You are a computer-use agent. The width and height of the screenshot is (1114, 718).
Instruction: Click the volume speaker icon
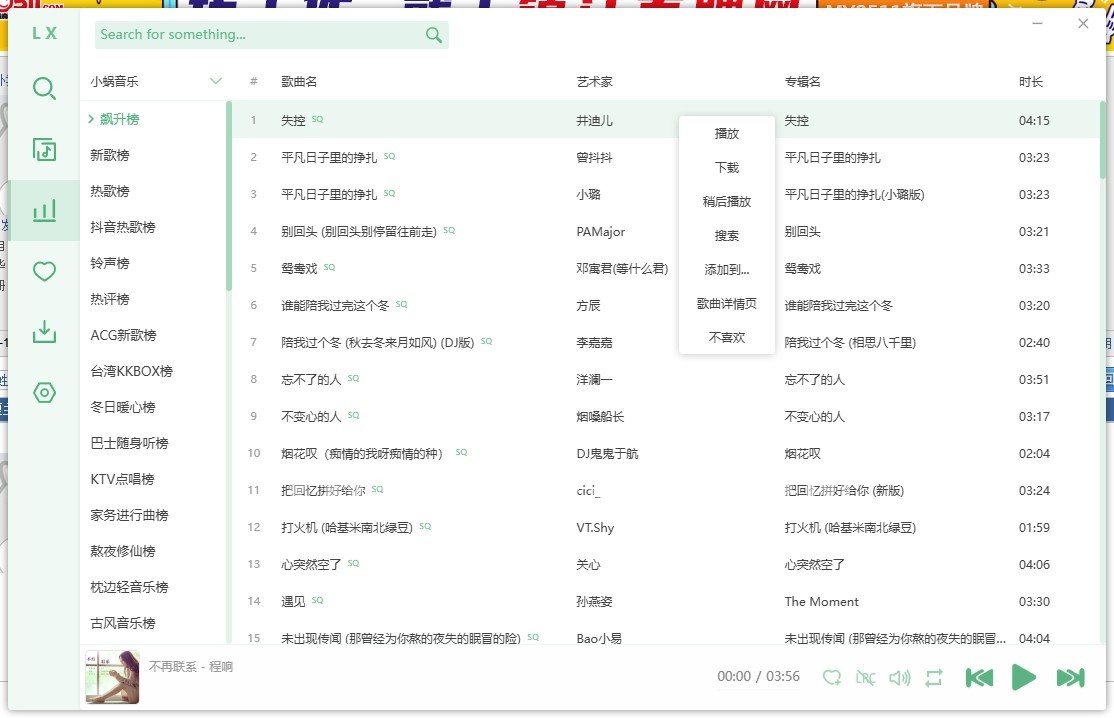(899, 678)
